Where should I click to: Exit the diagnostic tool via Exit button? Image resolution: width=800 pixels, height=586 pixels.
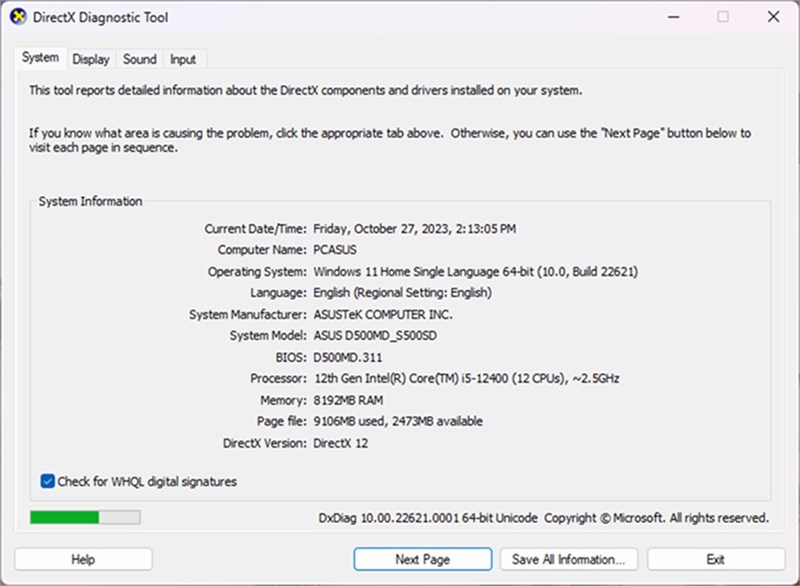(715, 559)
